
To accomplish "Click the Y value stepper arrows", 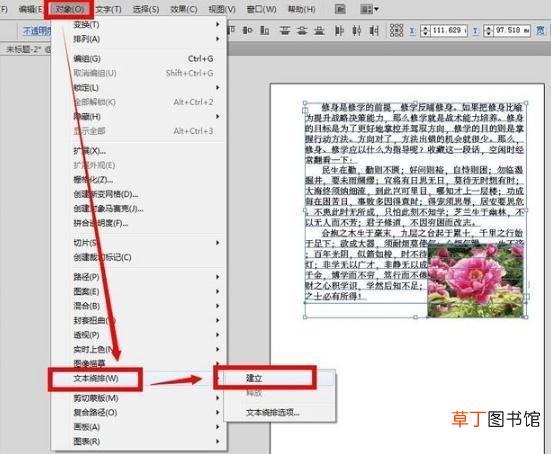I will tap(489, 31).
